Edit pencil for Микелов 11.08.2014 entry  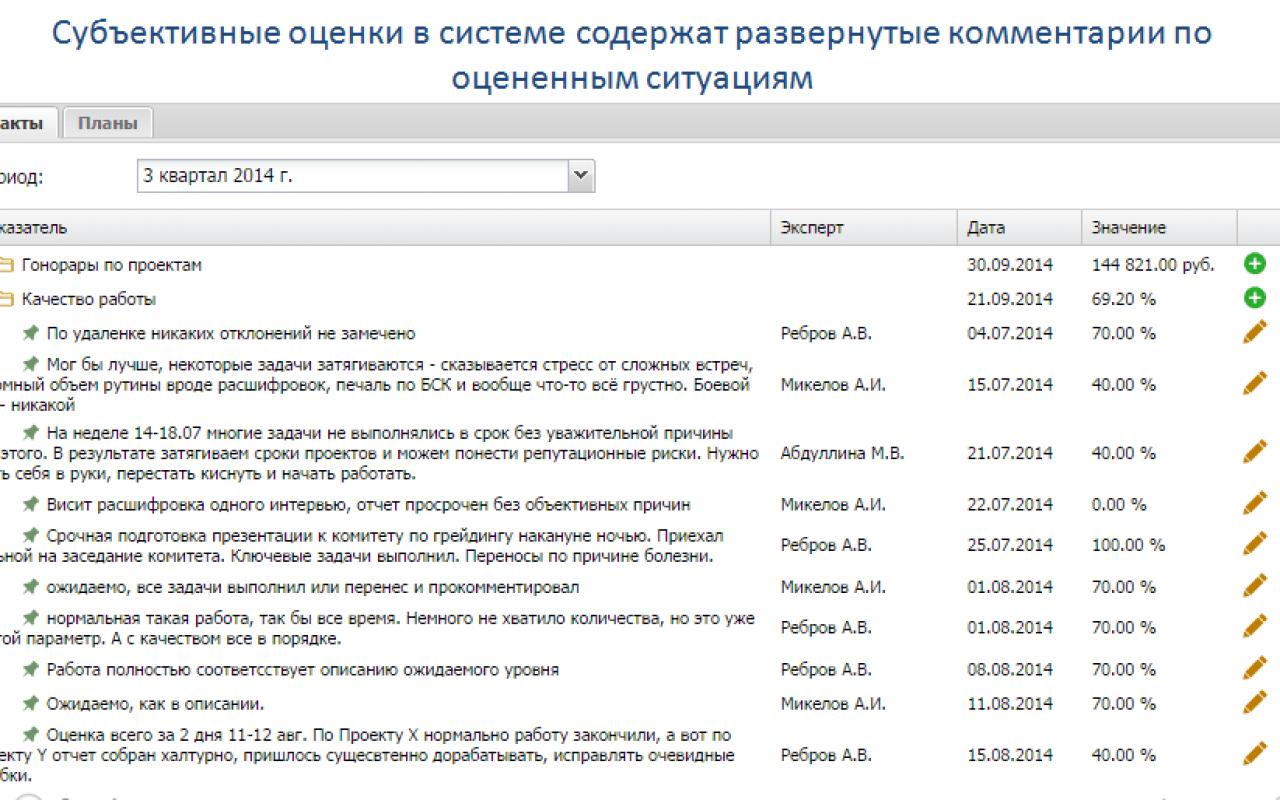point(1254,703)
